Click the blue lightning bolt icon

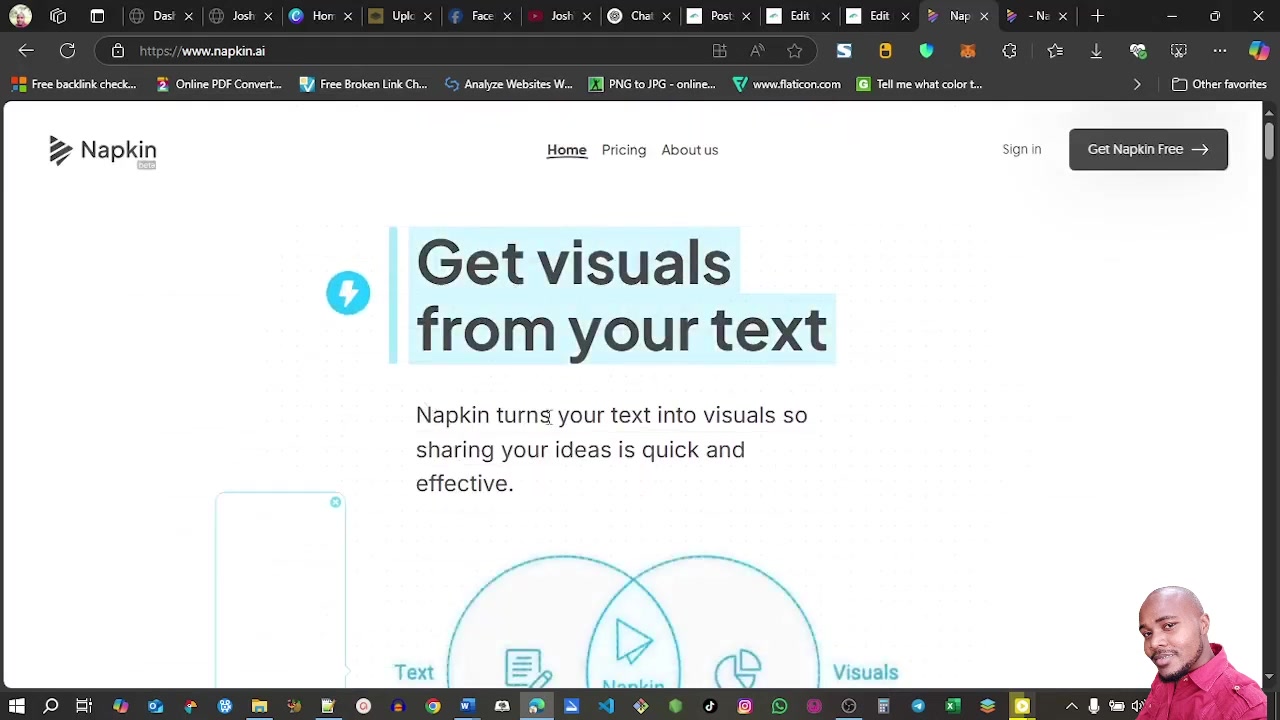point(348,293)
